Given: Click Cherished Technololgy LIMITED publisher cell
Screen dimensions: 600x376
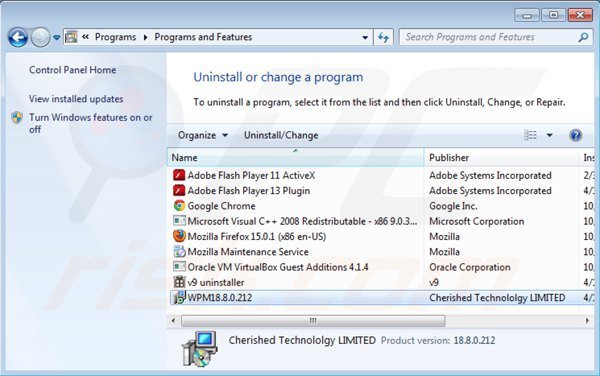Looking at the screenshot, I should (x=497, y=298).
